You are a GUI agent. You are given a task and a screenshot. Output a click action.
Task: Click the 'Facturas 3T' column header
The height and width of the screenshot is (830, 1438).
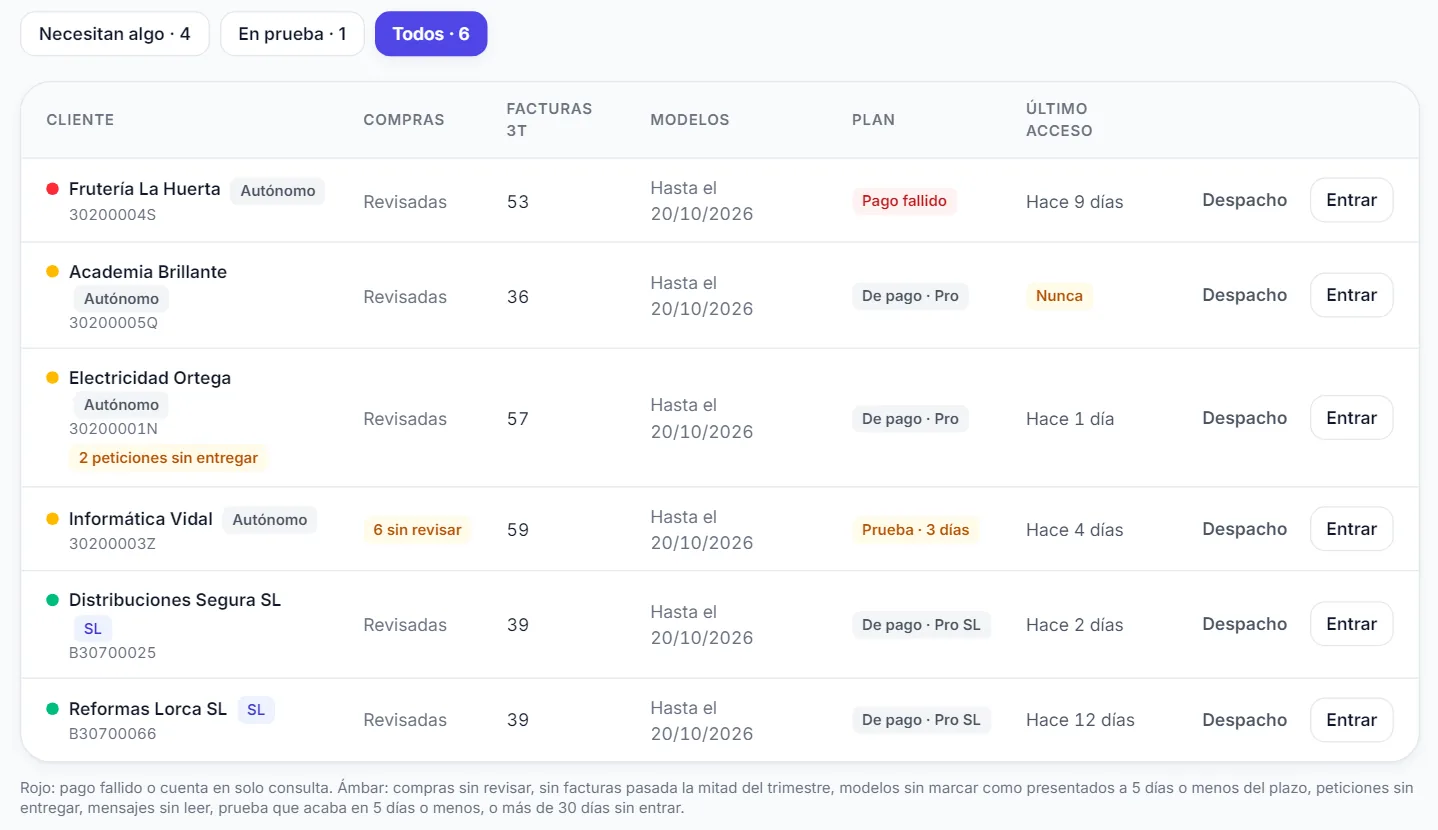549,120
